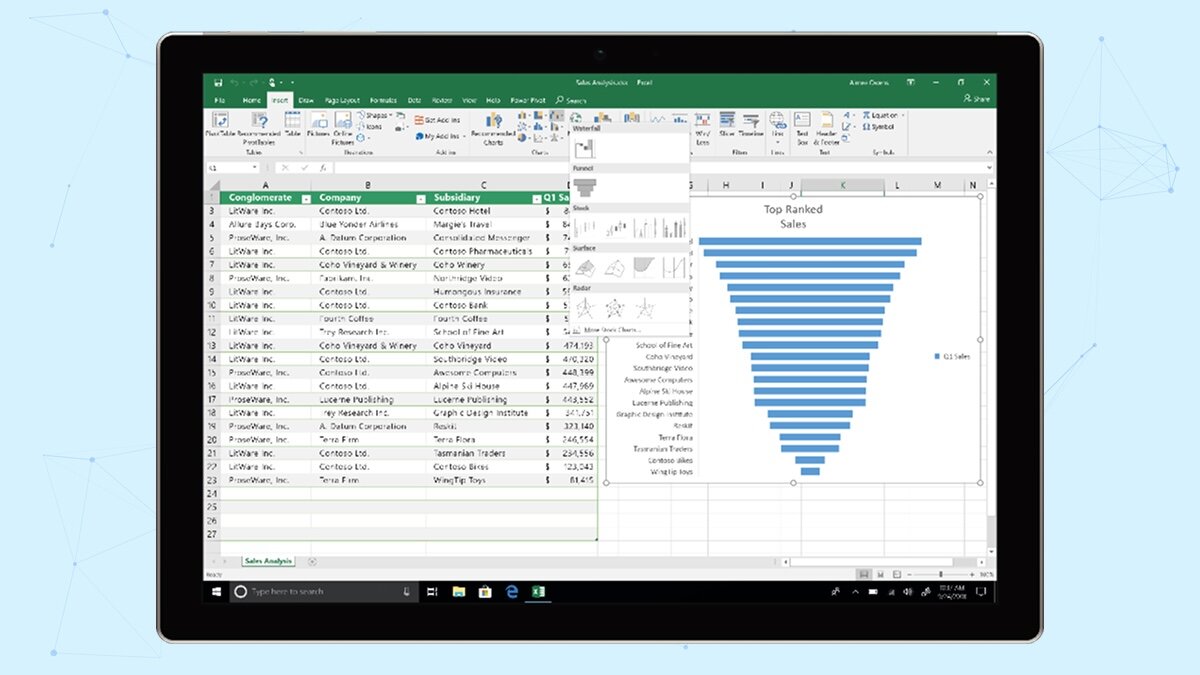The image size is (1200, 675).
Task: Open the Company column filter dropdown
Action: (420, 198)
